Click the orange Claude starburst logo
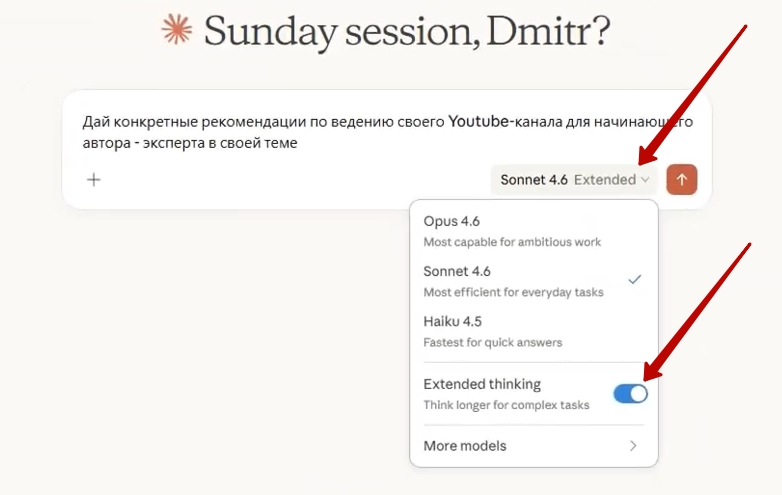Screen dimensions: 782x495 coord(177,30)
